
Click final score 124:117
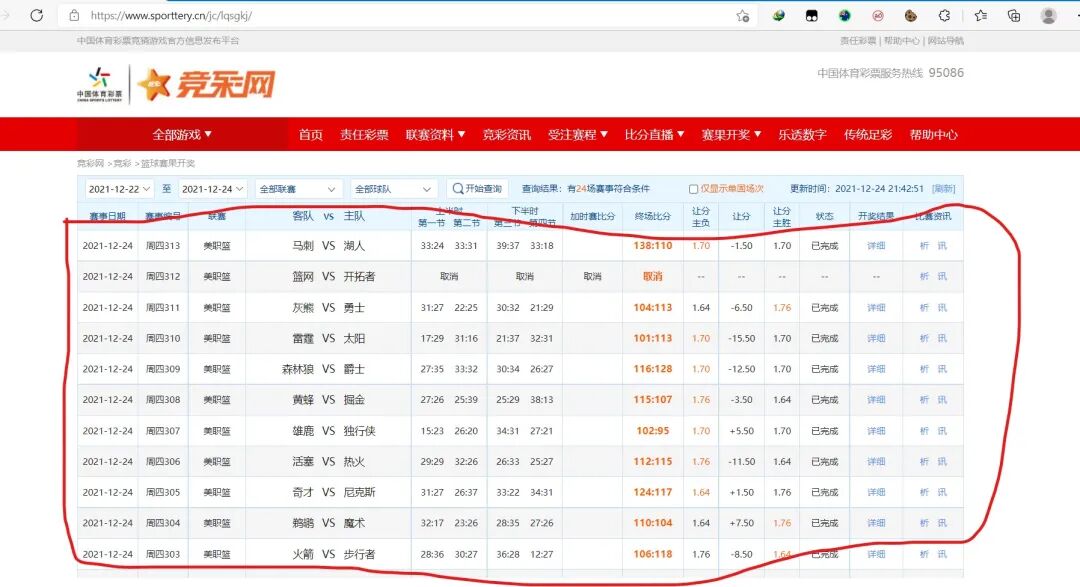tap(652, 492)
